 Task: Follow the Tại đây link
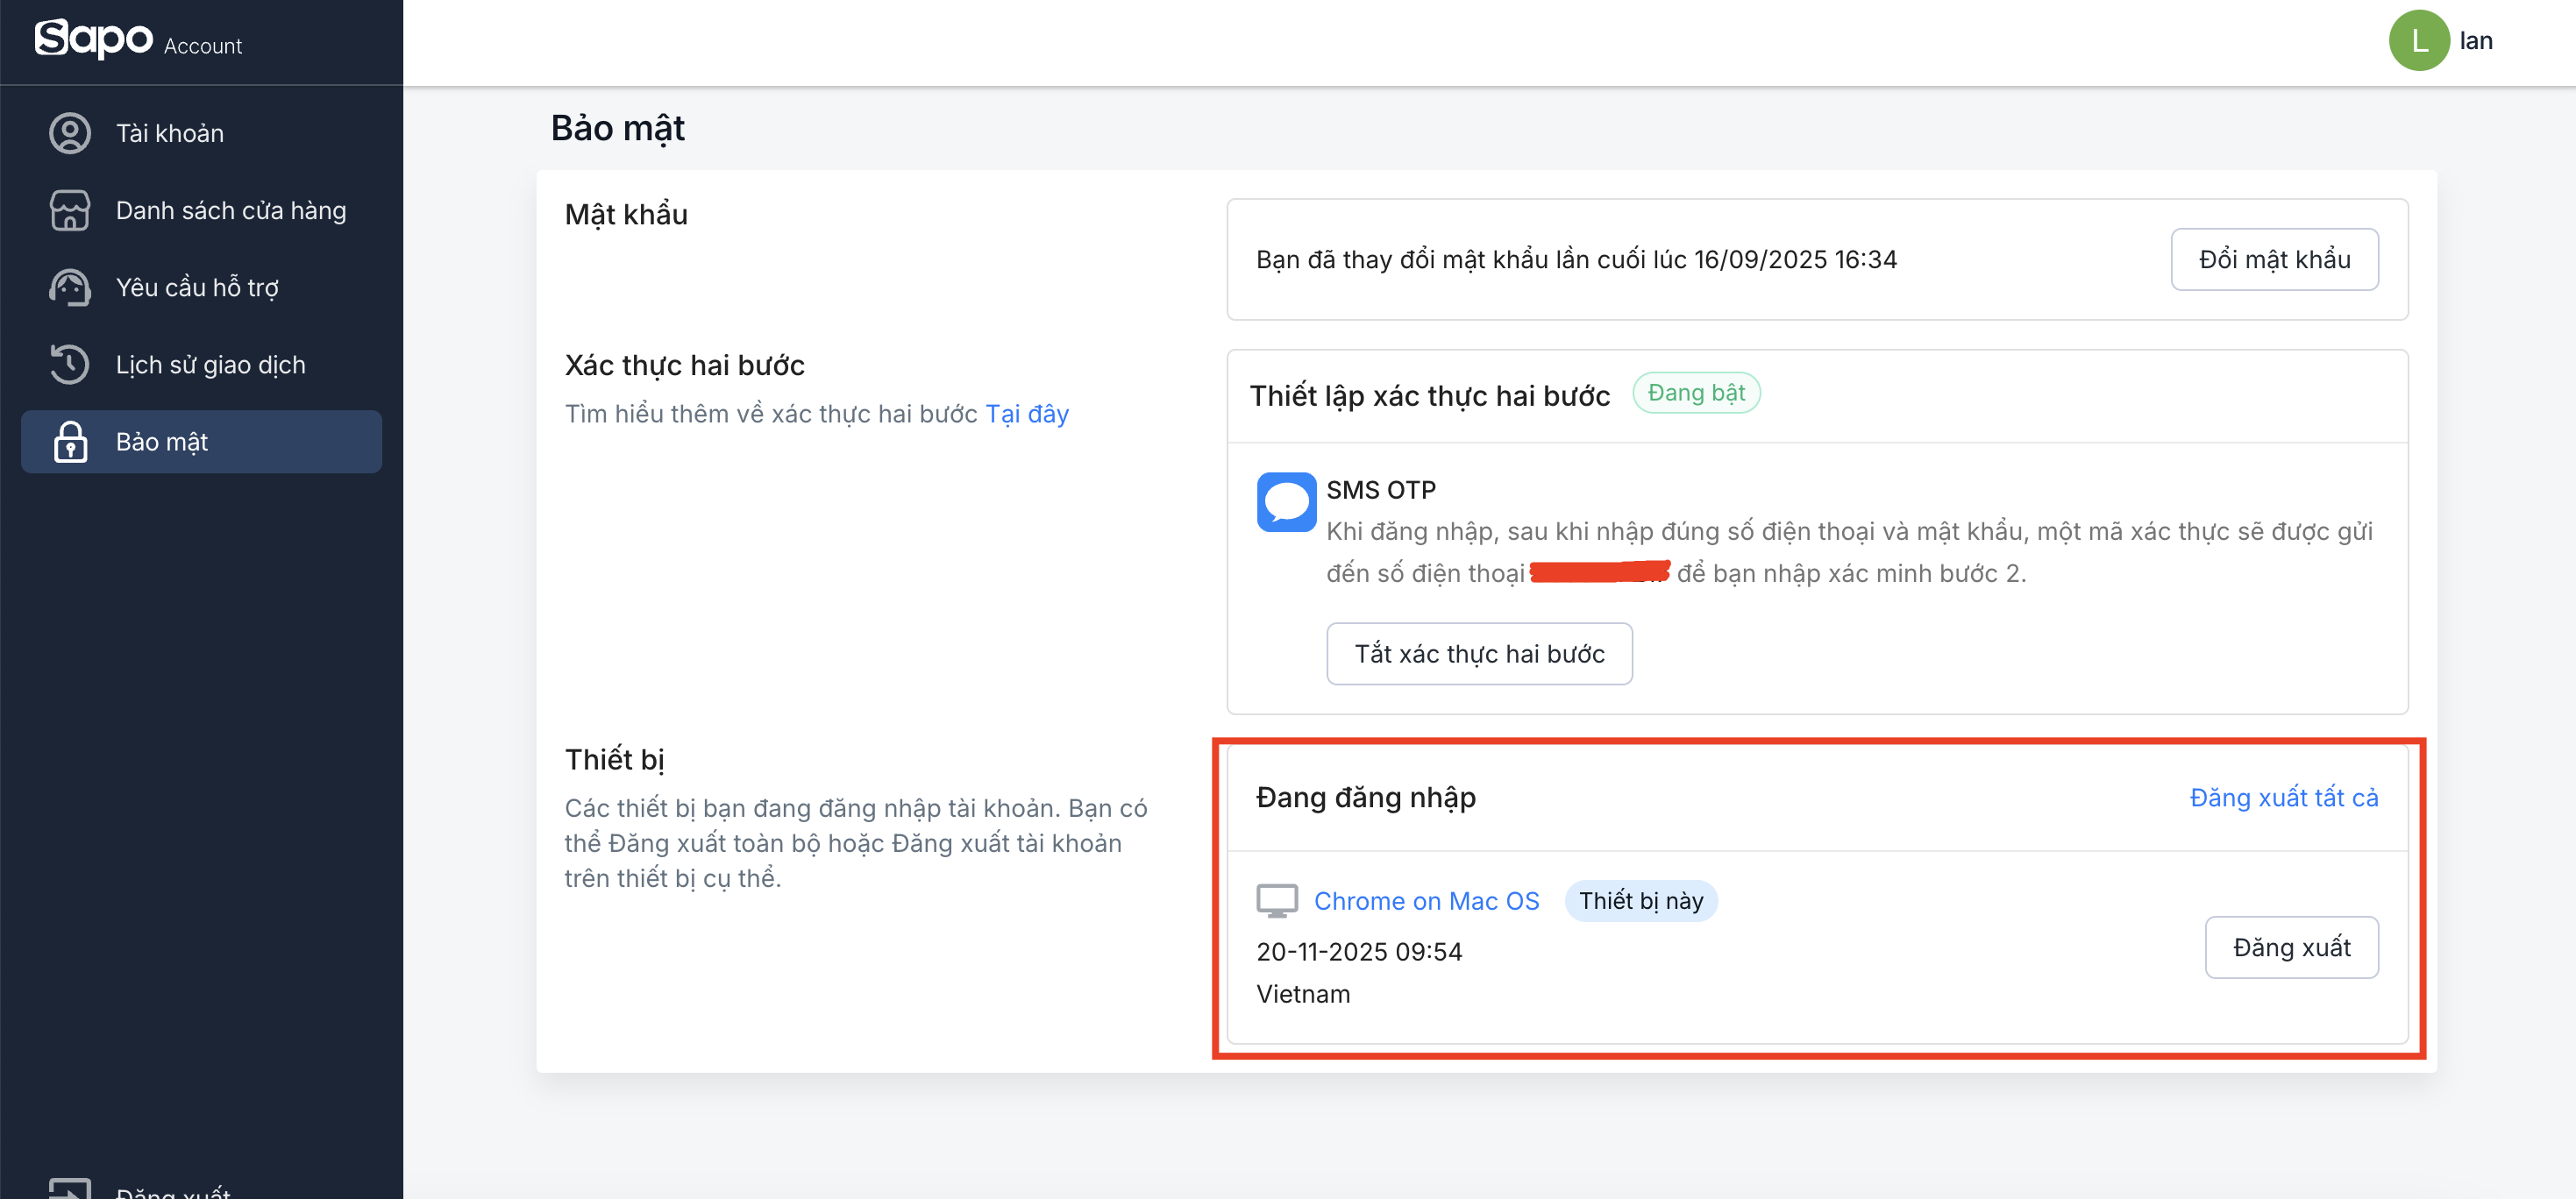pyautogui.click(x=1026, y=414)
